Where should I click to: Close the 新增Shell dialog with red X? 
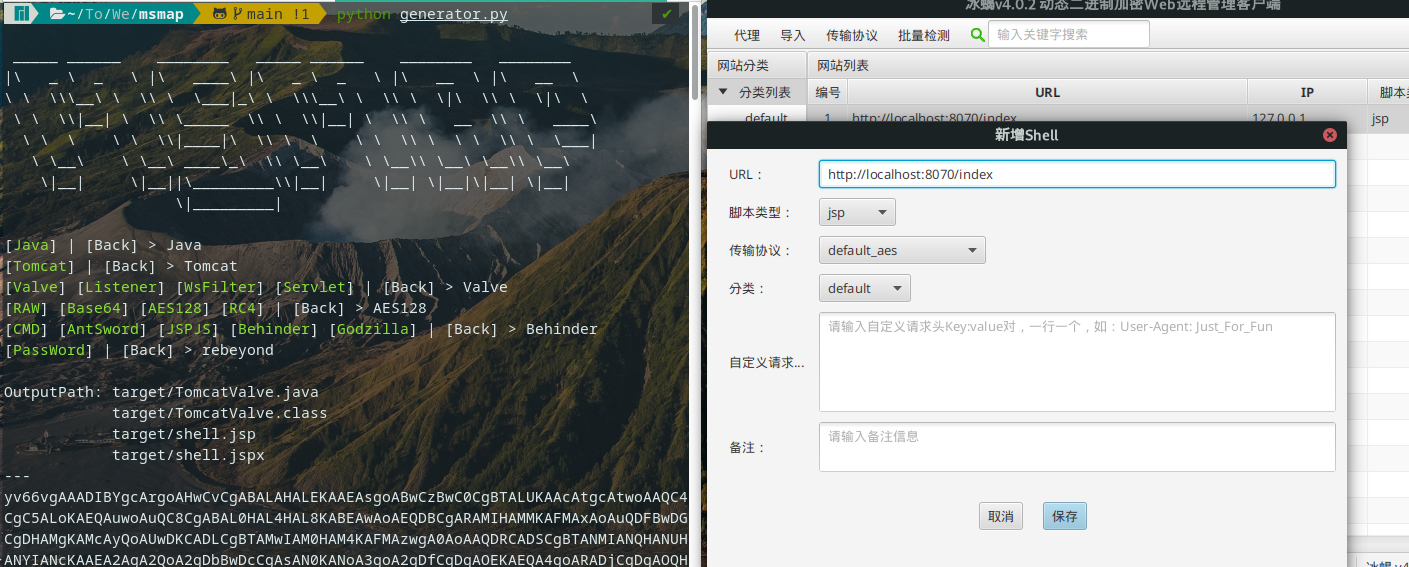(x=1329, y=135)
